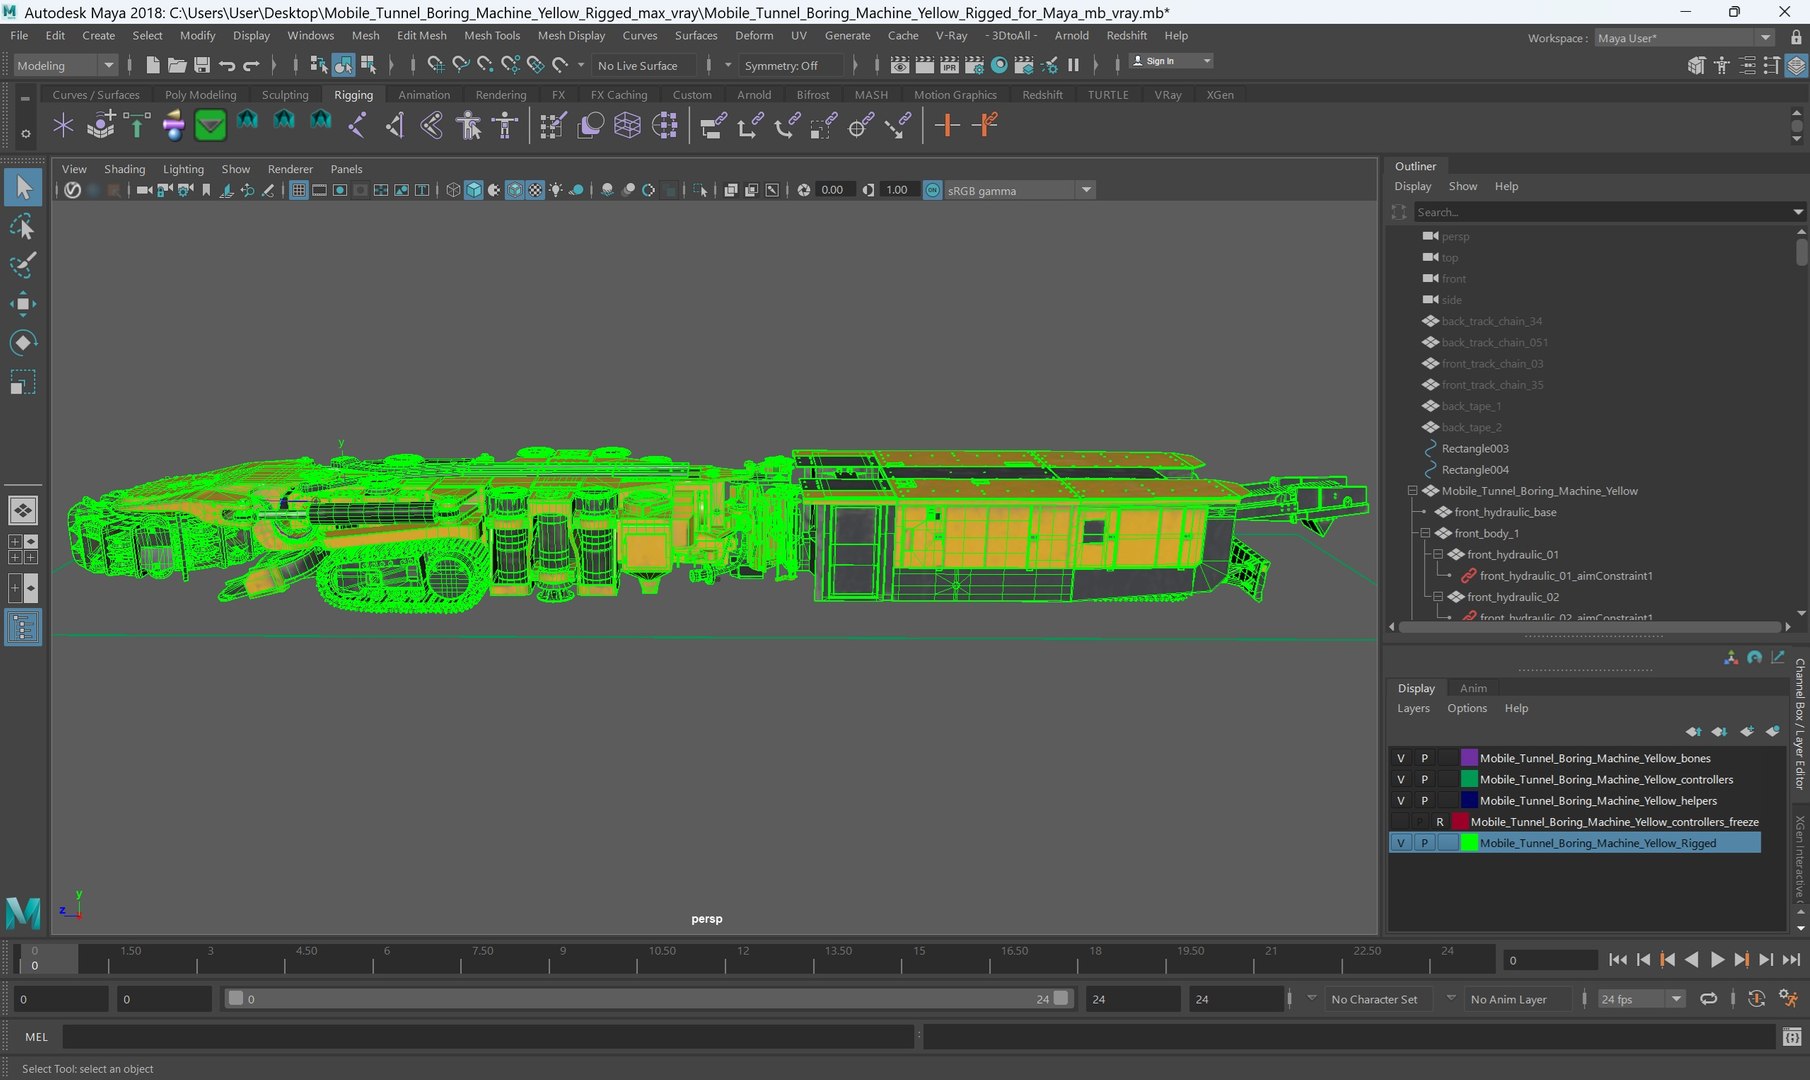Open the Sign In dropdown
Image resolution: width=1810 pixels, height=1080 pixels.
coord(1171,61)
